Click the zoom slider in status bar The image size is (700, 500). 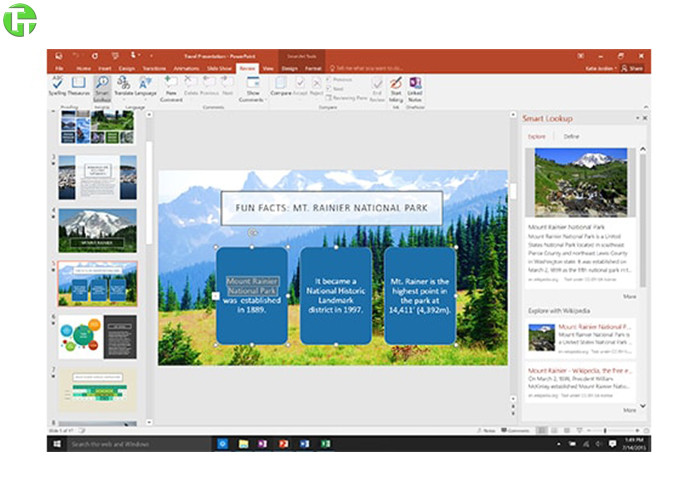point(605,430)
